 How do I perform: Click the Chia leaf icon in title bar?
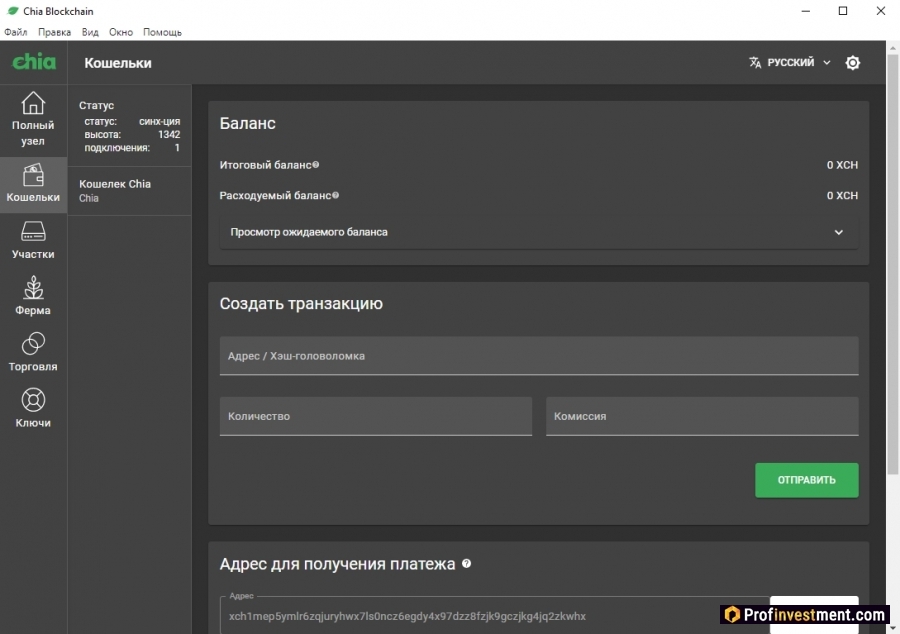click(12, 11)
